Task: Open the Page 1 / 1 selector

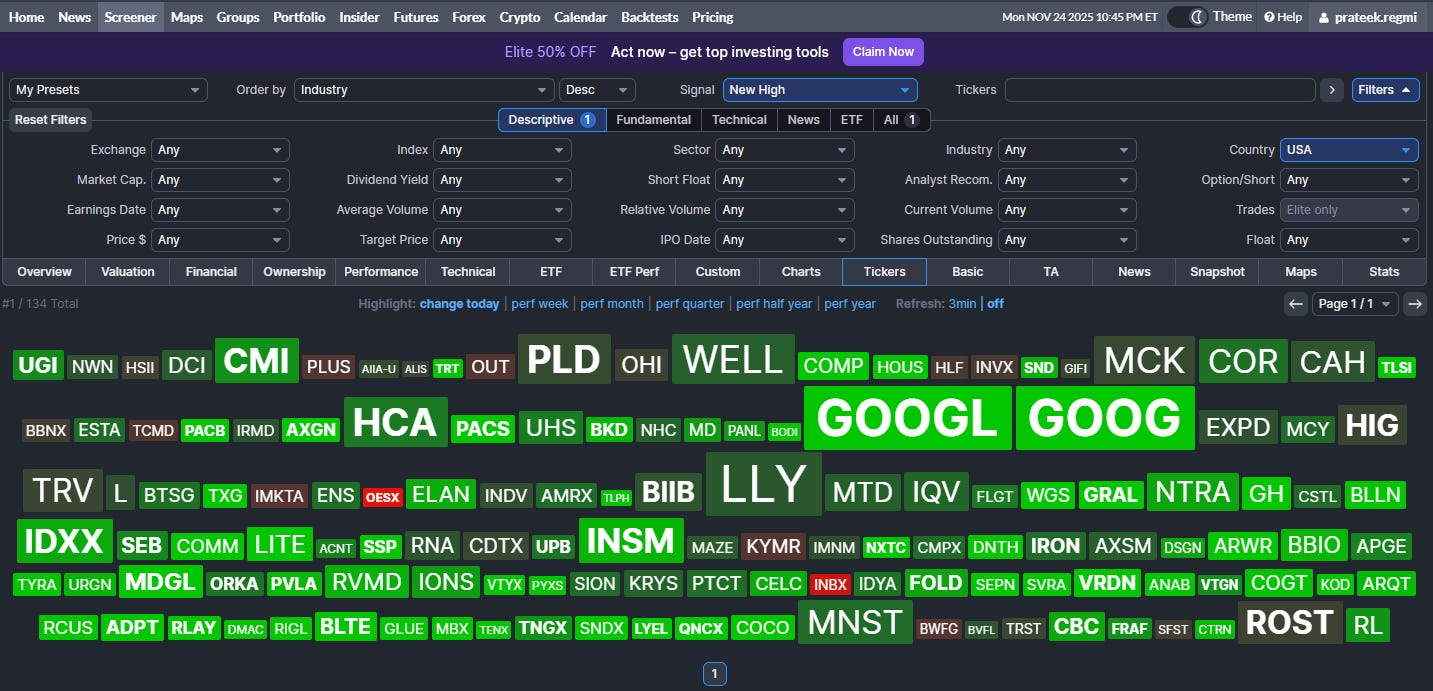Action: (1355, 304)
